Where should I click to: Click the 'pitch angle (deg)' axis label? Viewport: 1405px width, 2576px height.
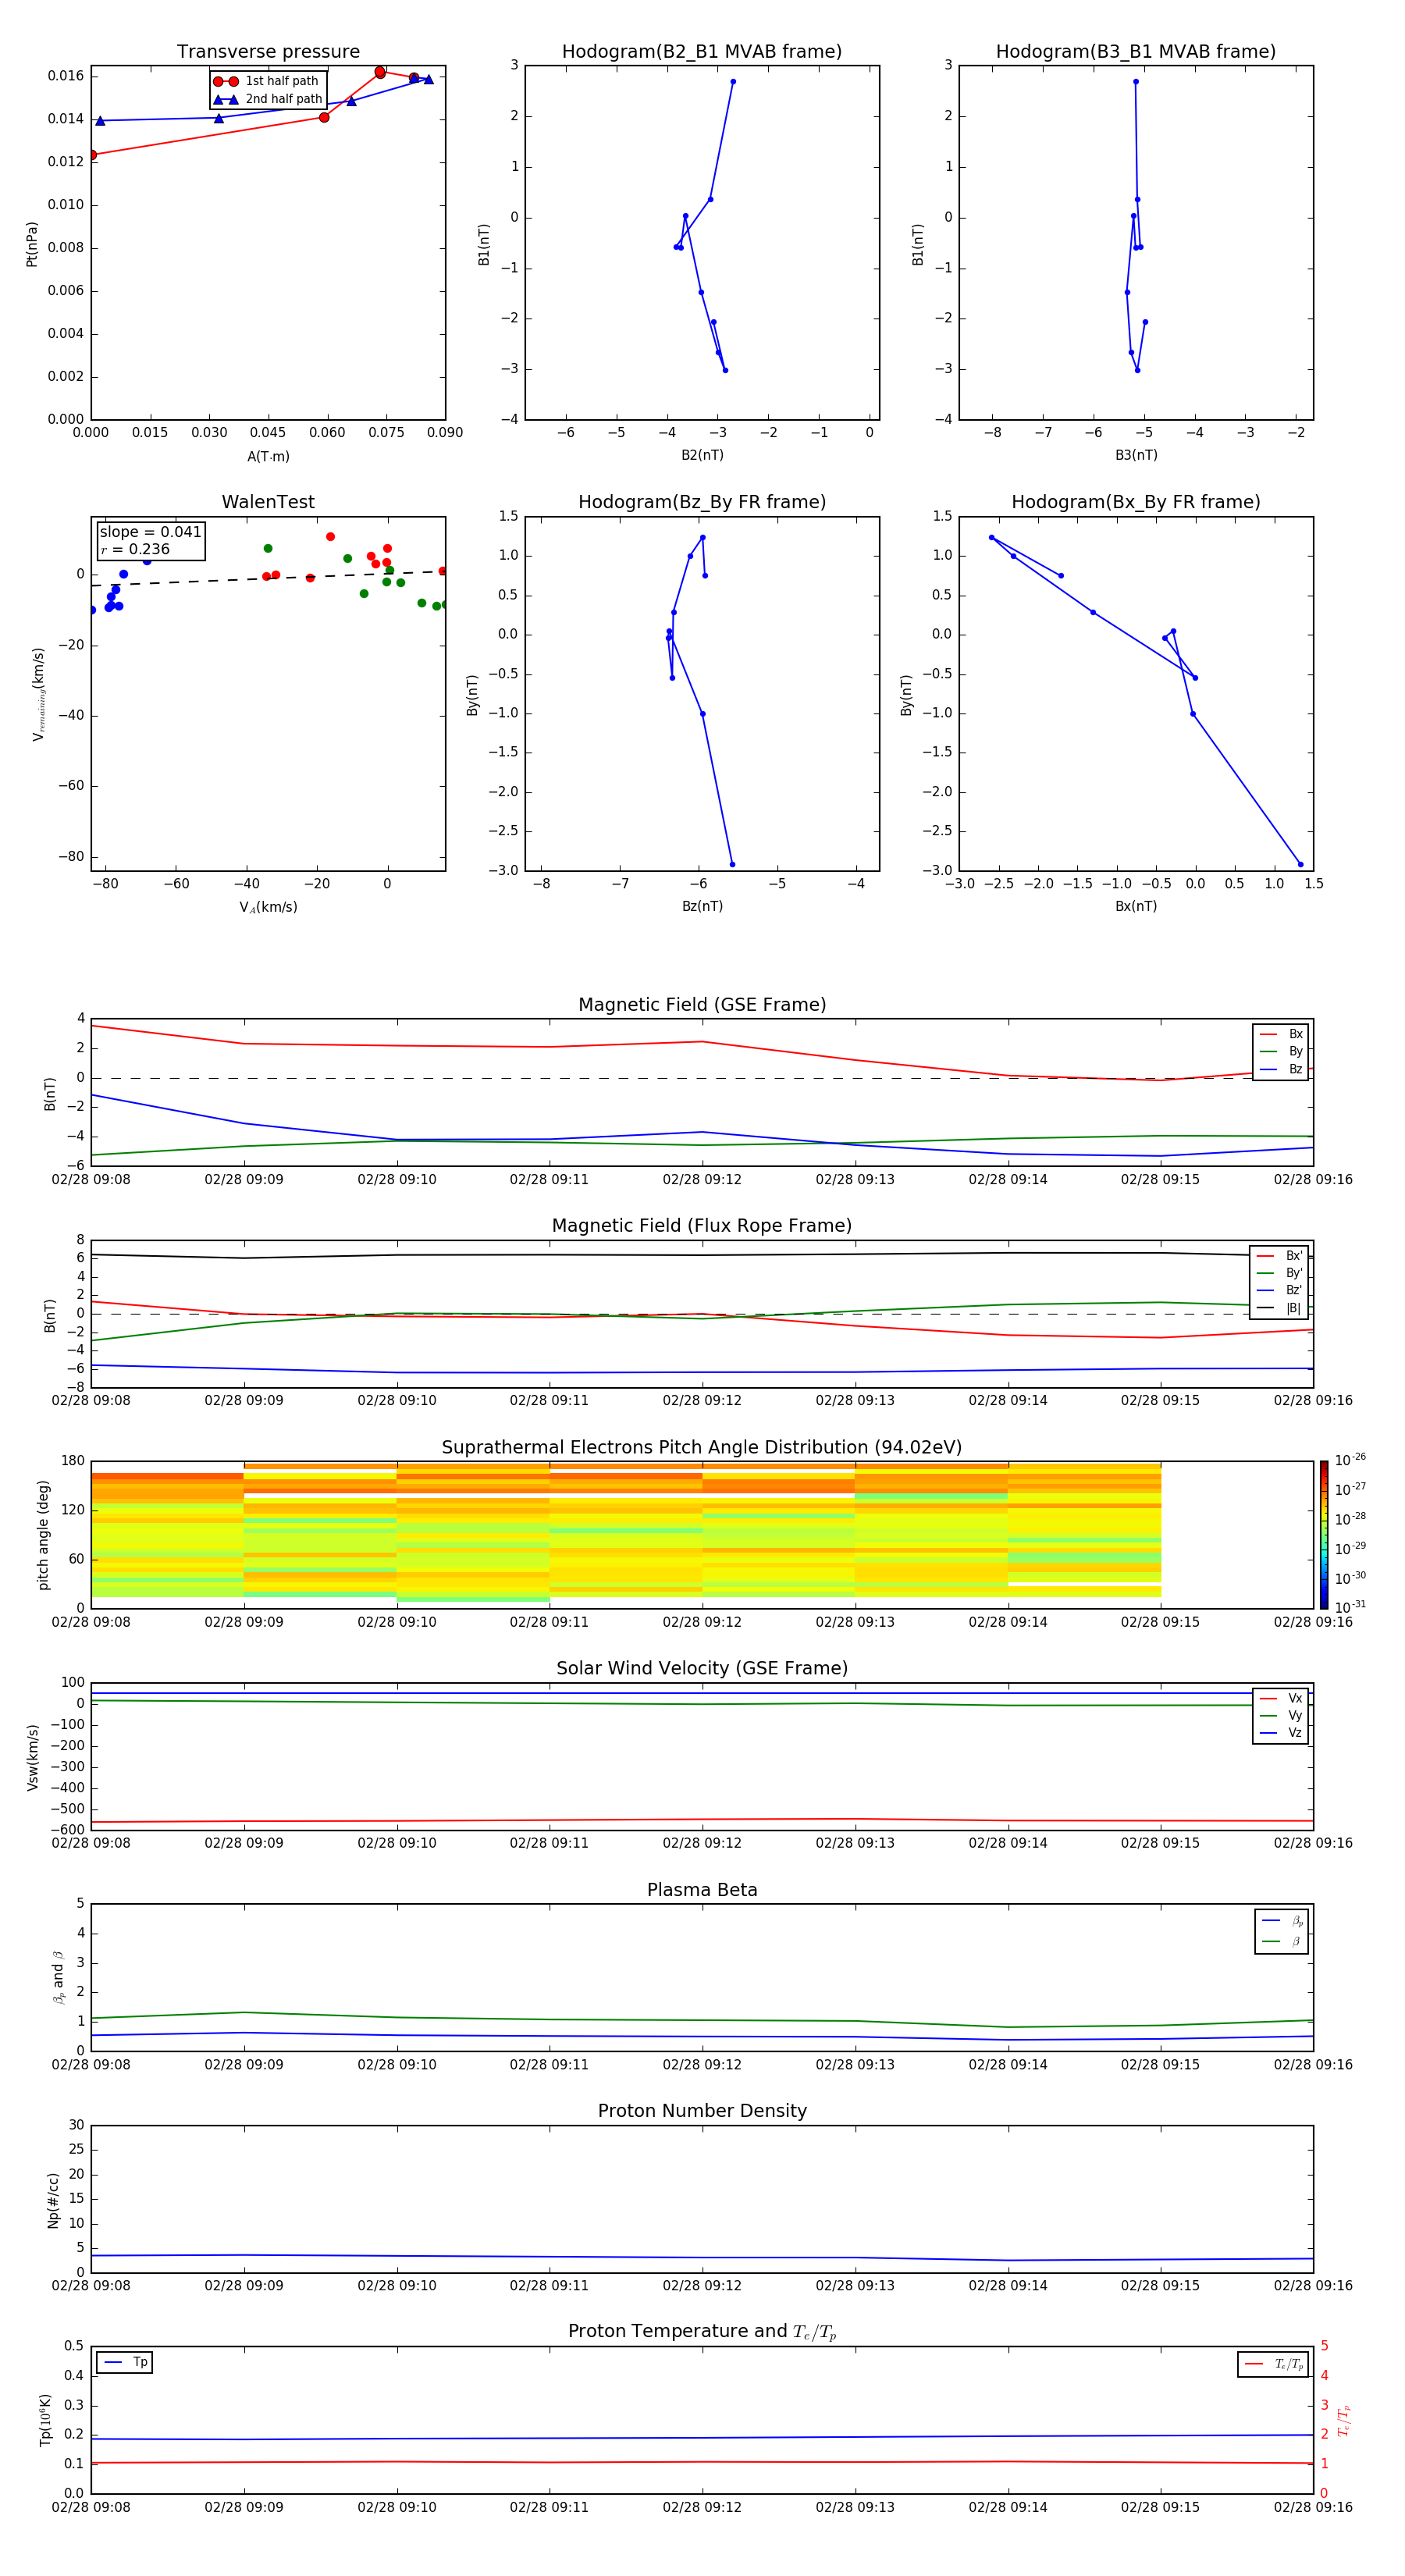point(43,1535)
